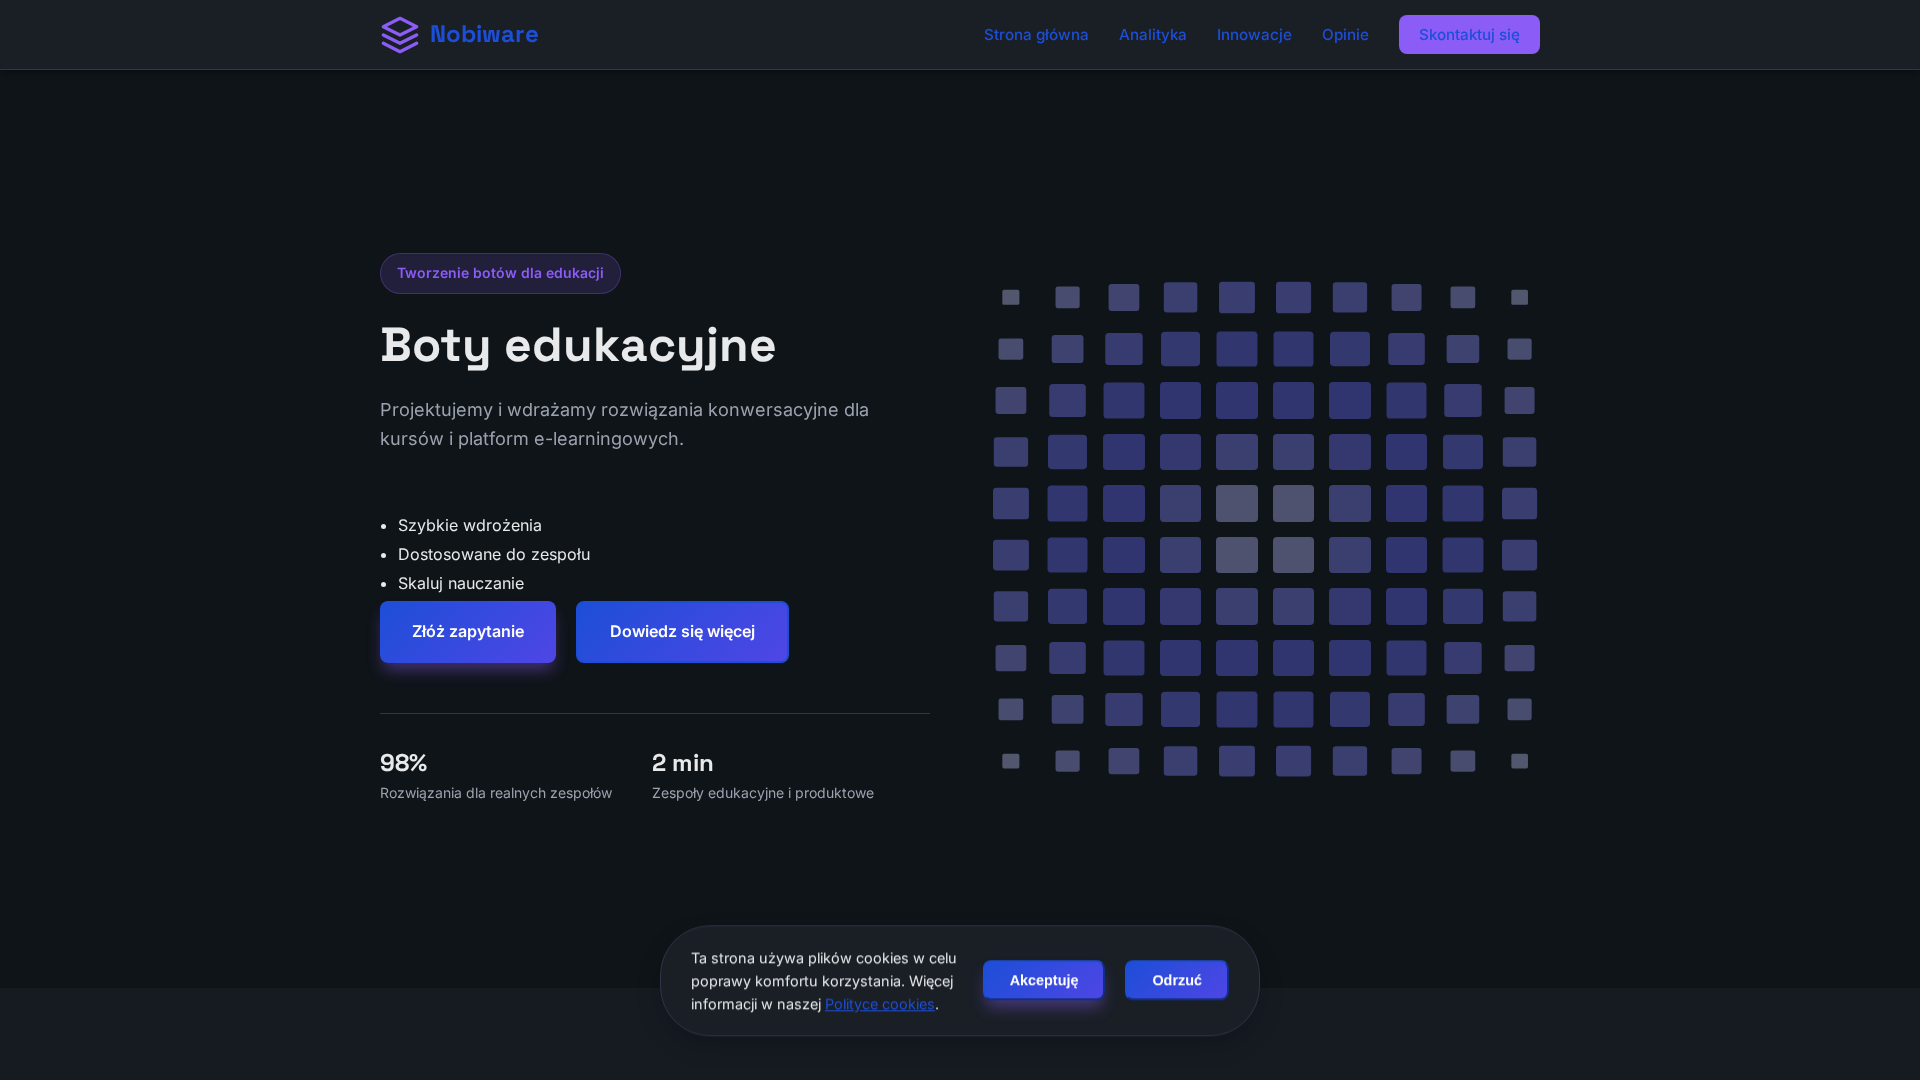Image resolution: width=1920 pixels, height=1080 pixels.
Task: Click Zespoły edukacyjne i produktowe caption
Action: click(x=763, y=793)
